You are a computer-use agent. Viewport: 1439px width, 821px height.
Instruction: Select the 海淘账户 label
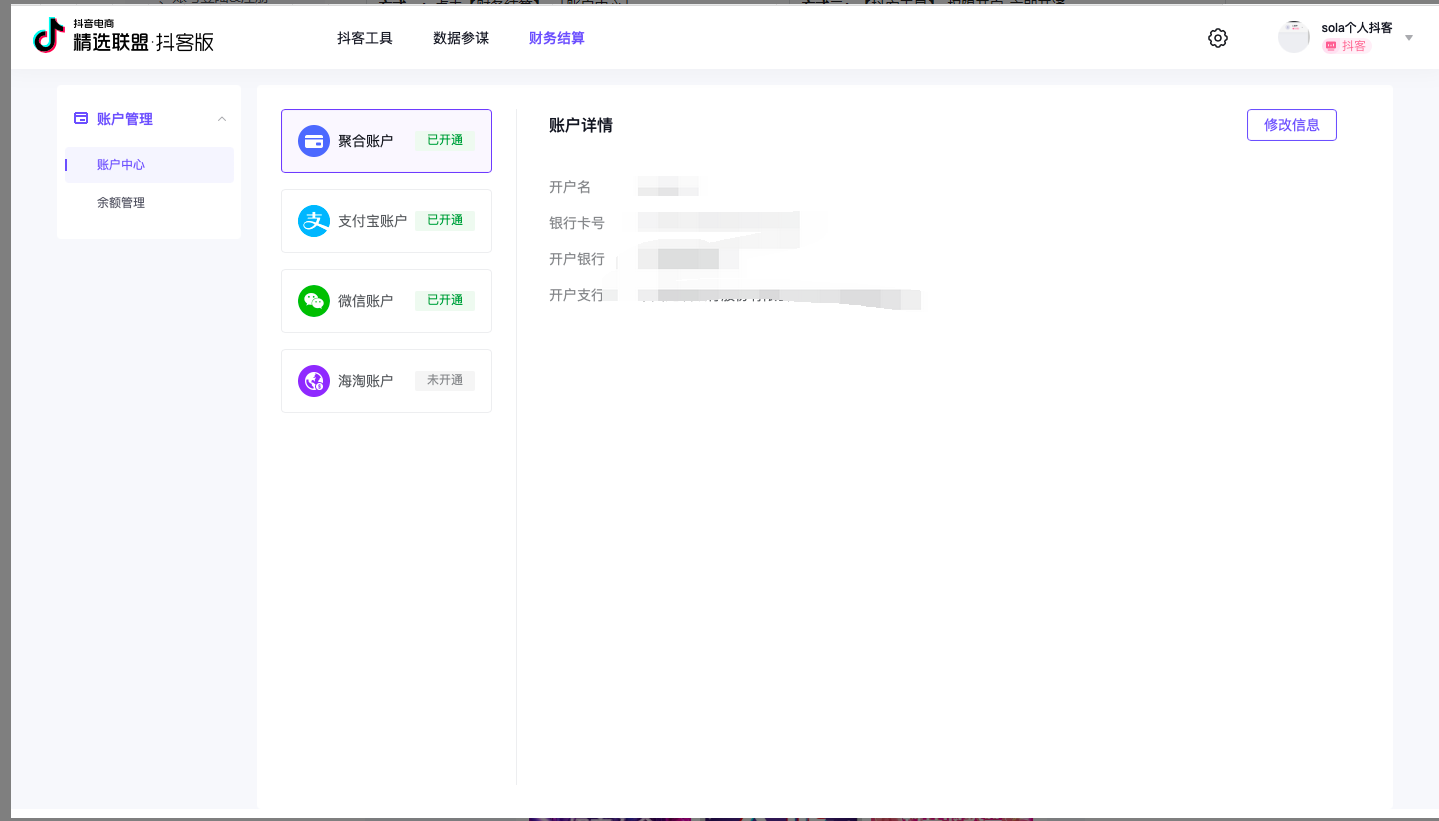(x=365, y=381)
